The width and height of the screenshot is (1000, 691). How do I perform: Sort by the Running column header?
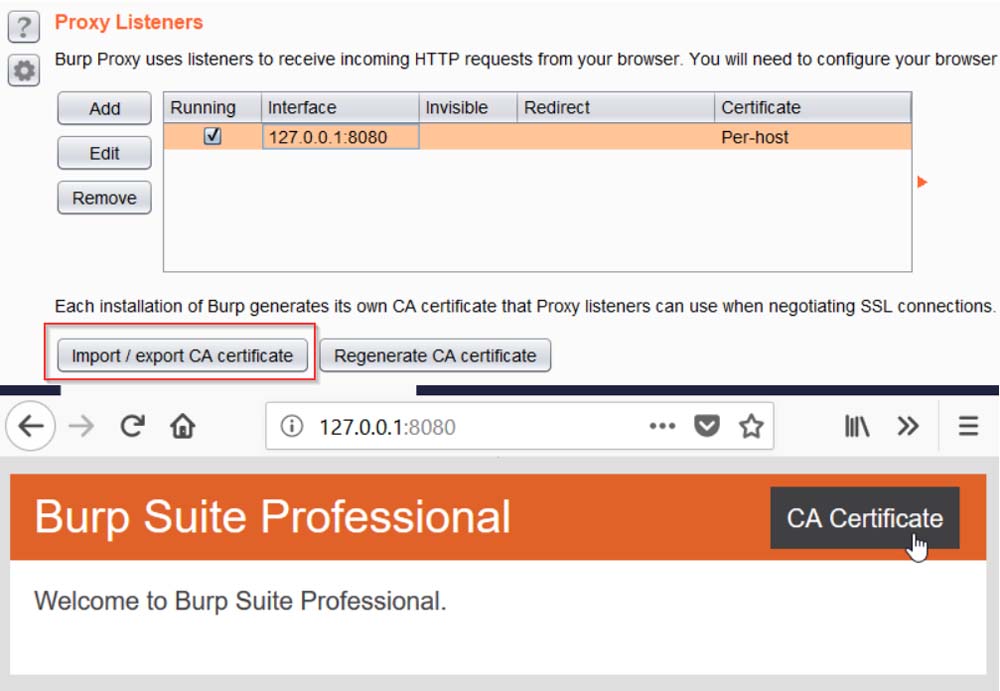212,107
